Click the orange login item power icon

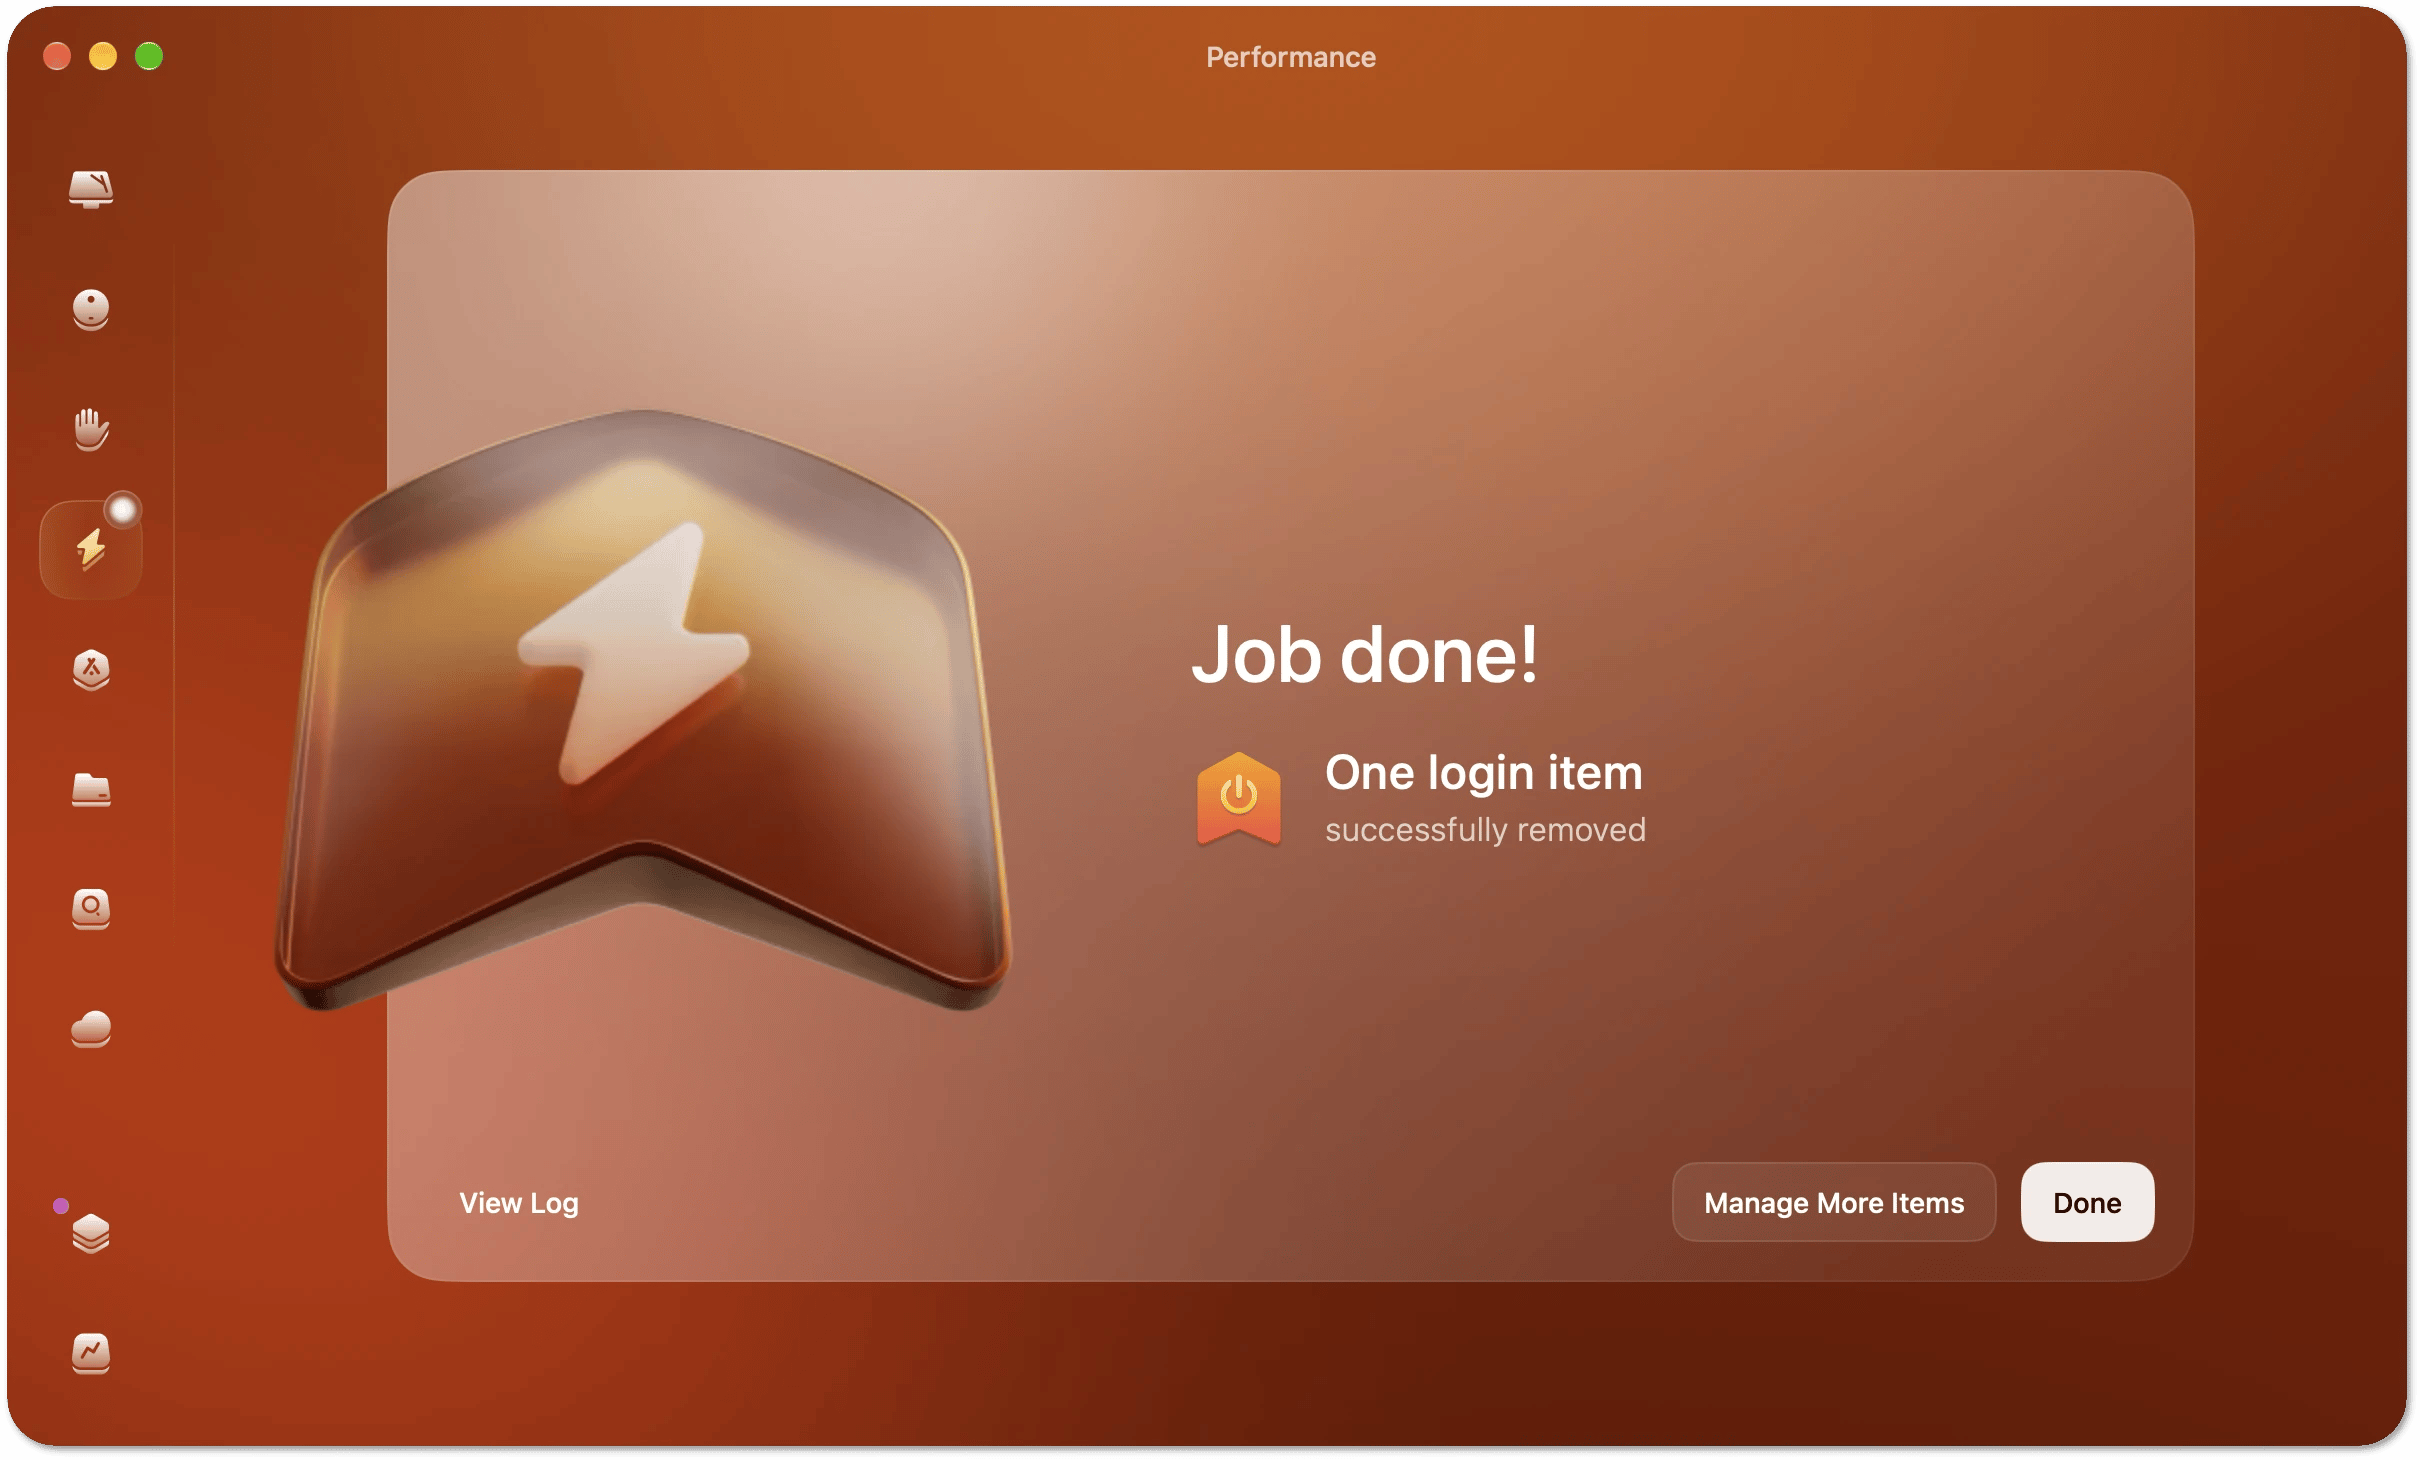(x=1239, y=799)
